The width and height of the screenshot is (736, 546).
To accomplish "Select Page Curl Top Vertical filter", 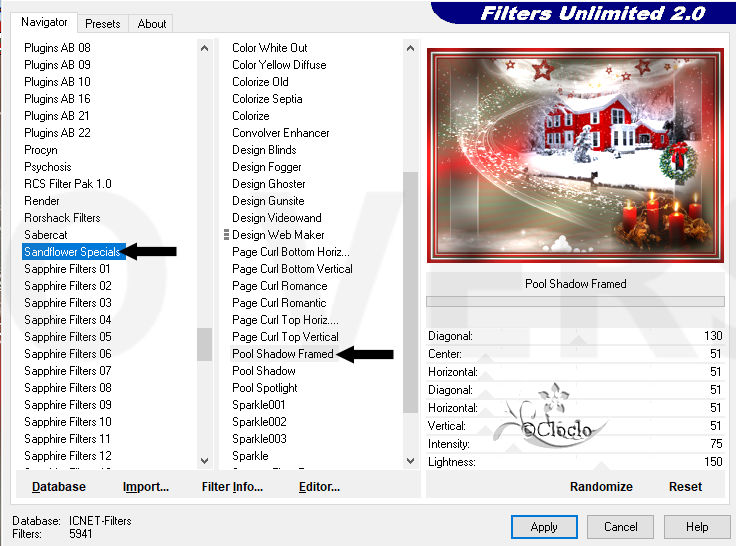I will coord(285,337).
